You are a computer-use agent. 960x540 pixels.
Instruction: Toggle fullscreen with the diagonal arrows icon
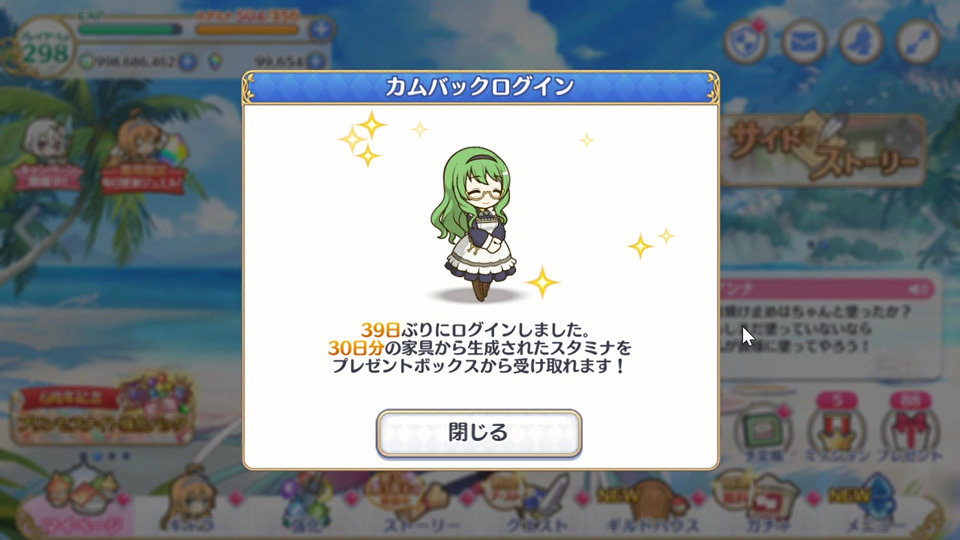coord(918,42)
